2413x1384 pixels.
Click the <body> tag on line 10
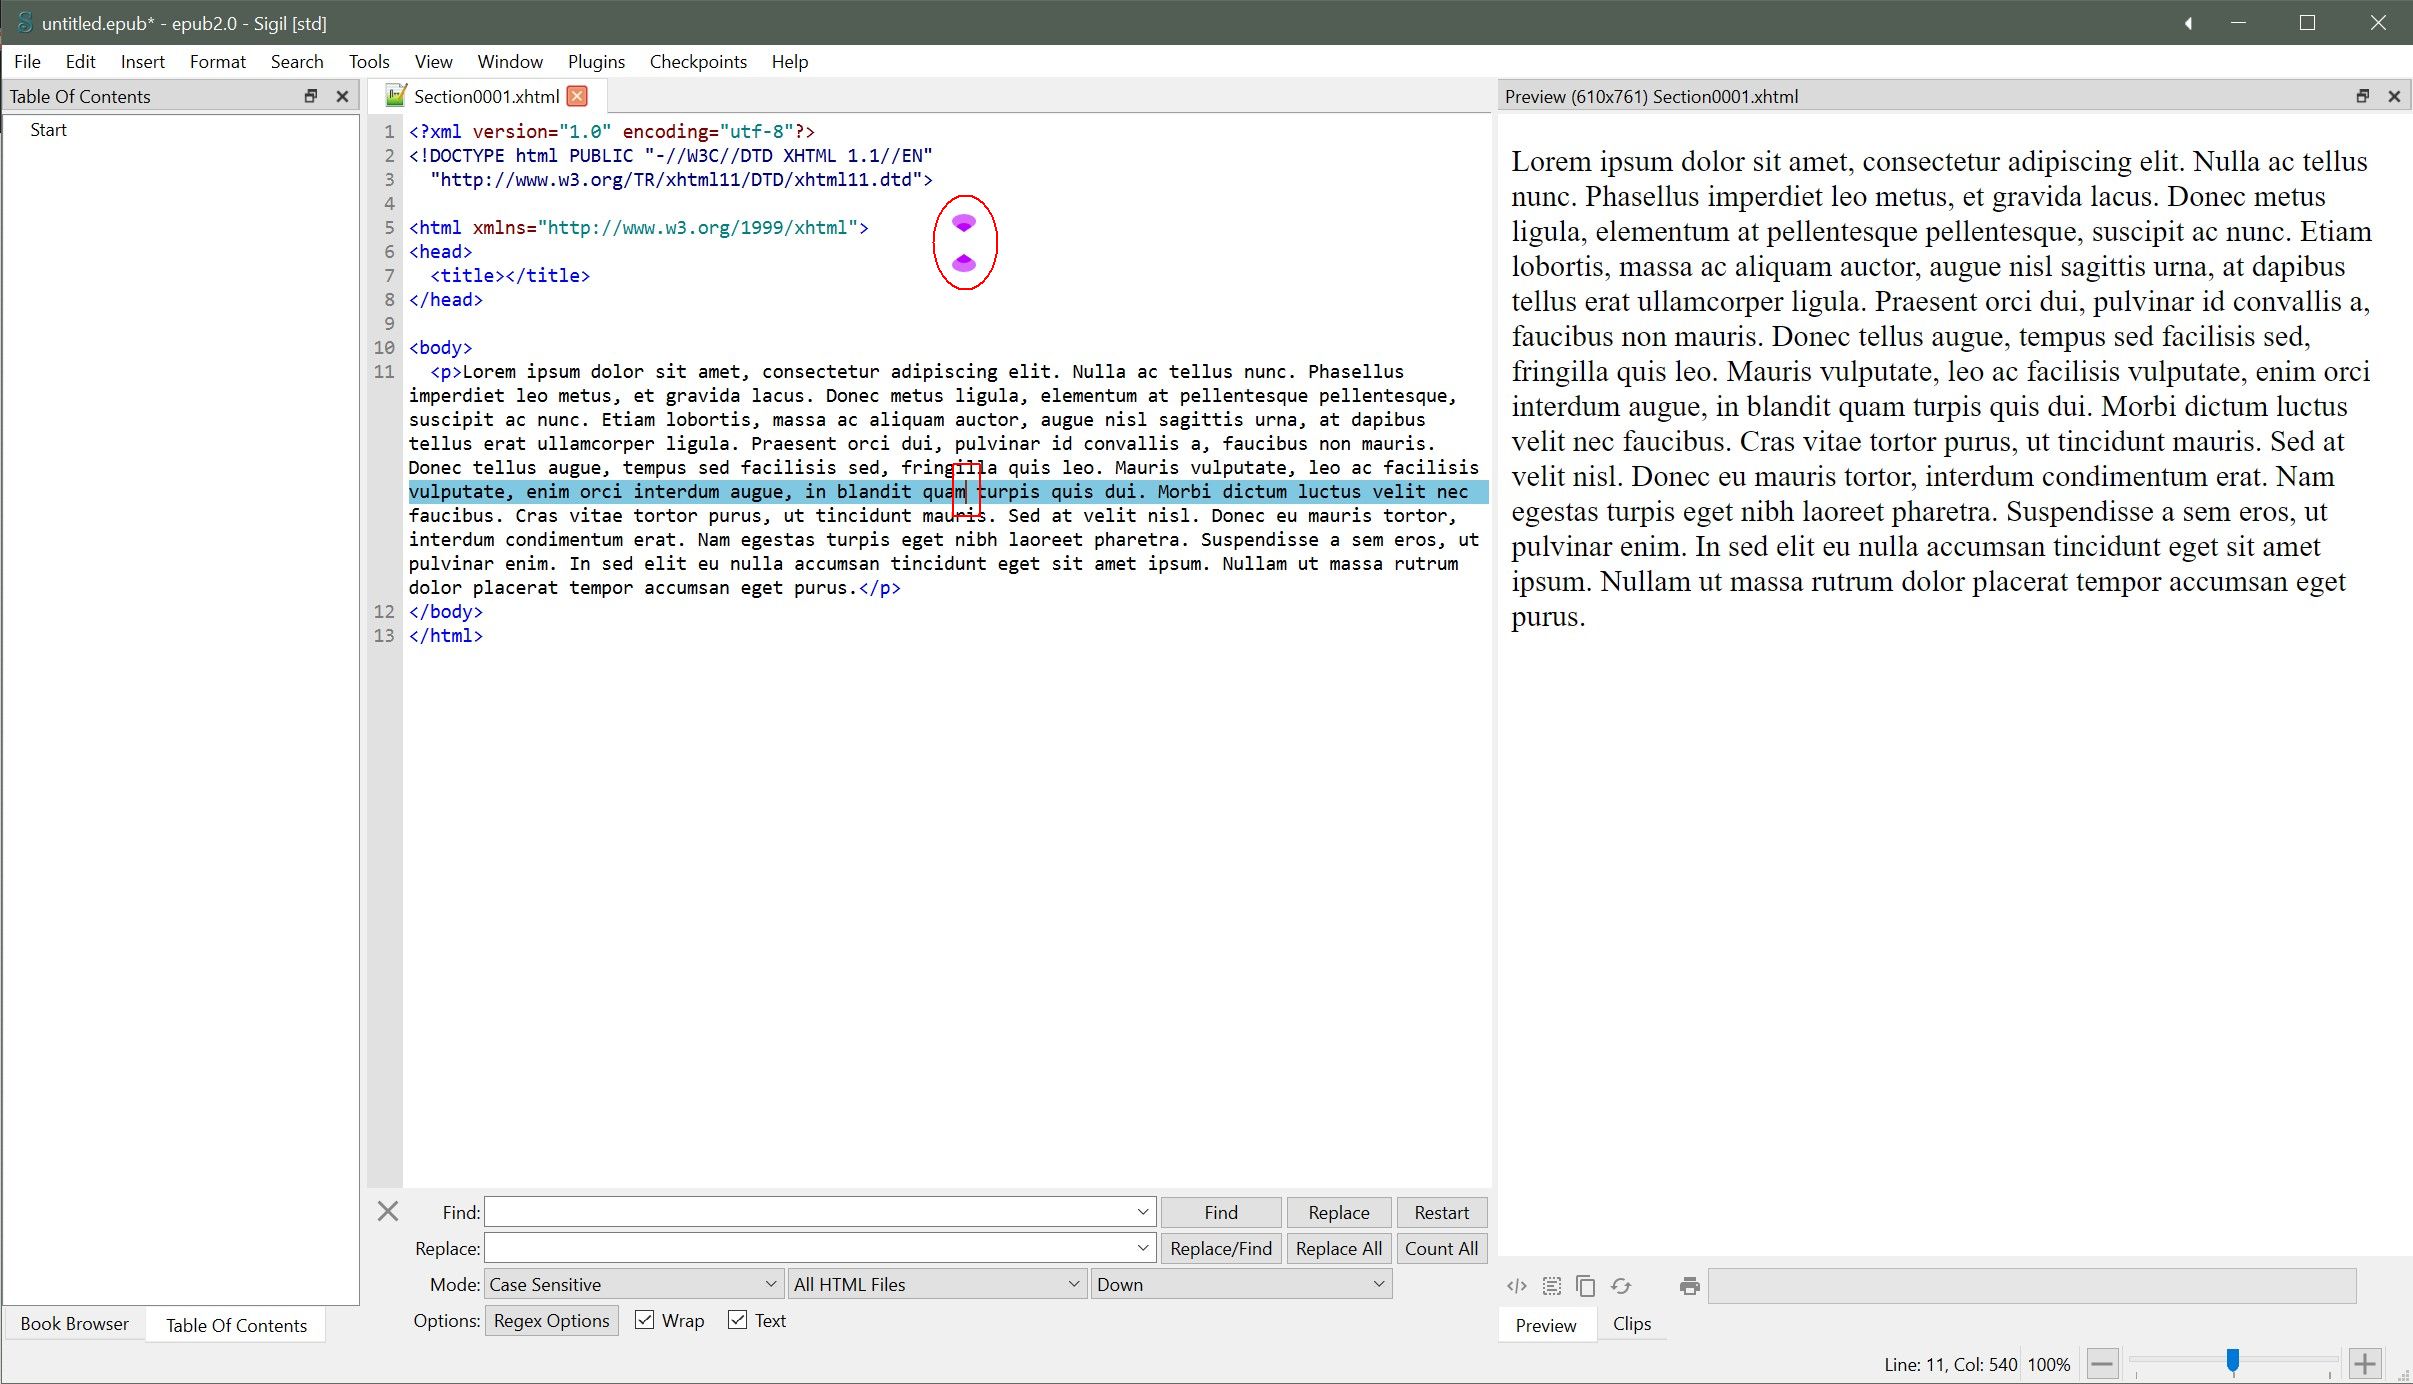(440, 347)
